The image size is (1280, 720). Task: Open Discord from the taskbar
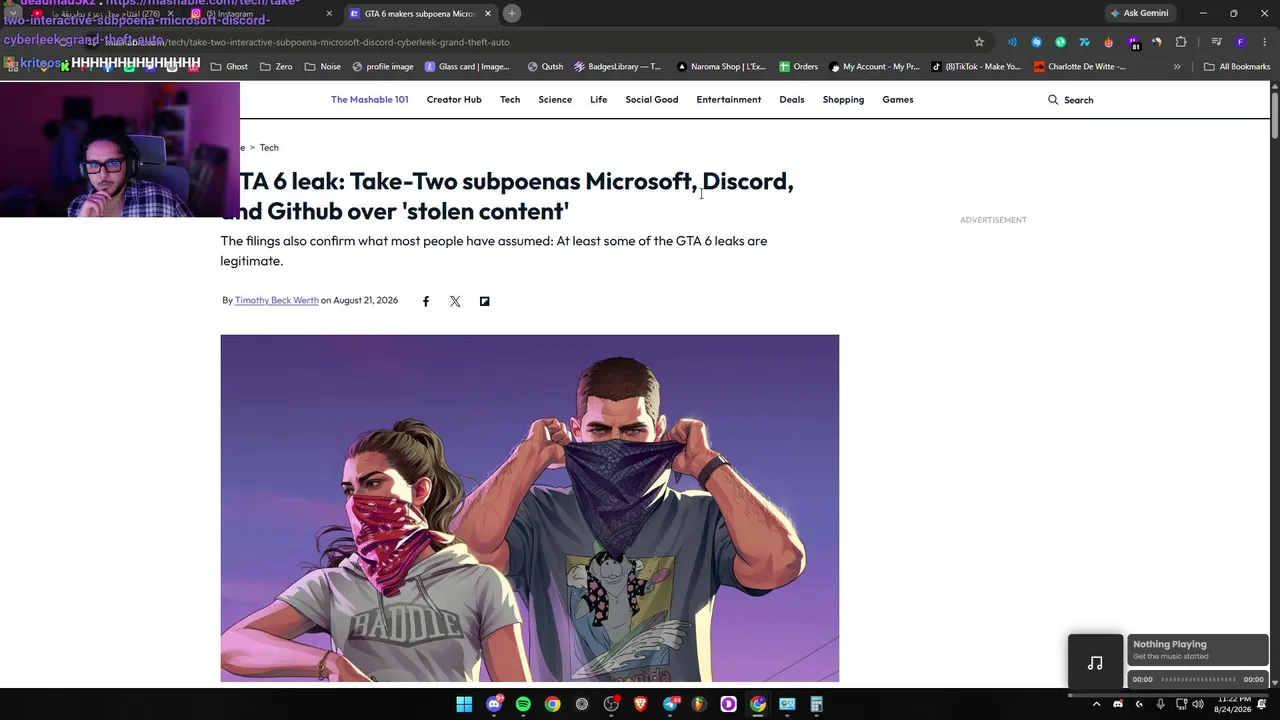(x=494, y=704)
